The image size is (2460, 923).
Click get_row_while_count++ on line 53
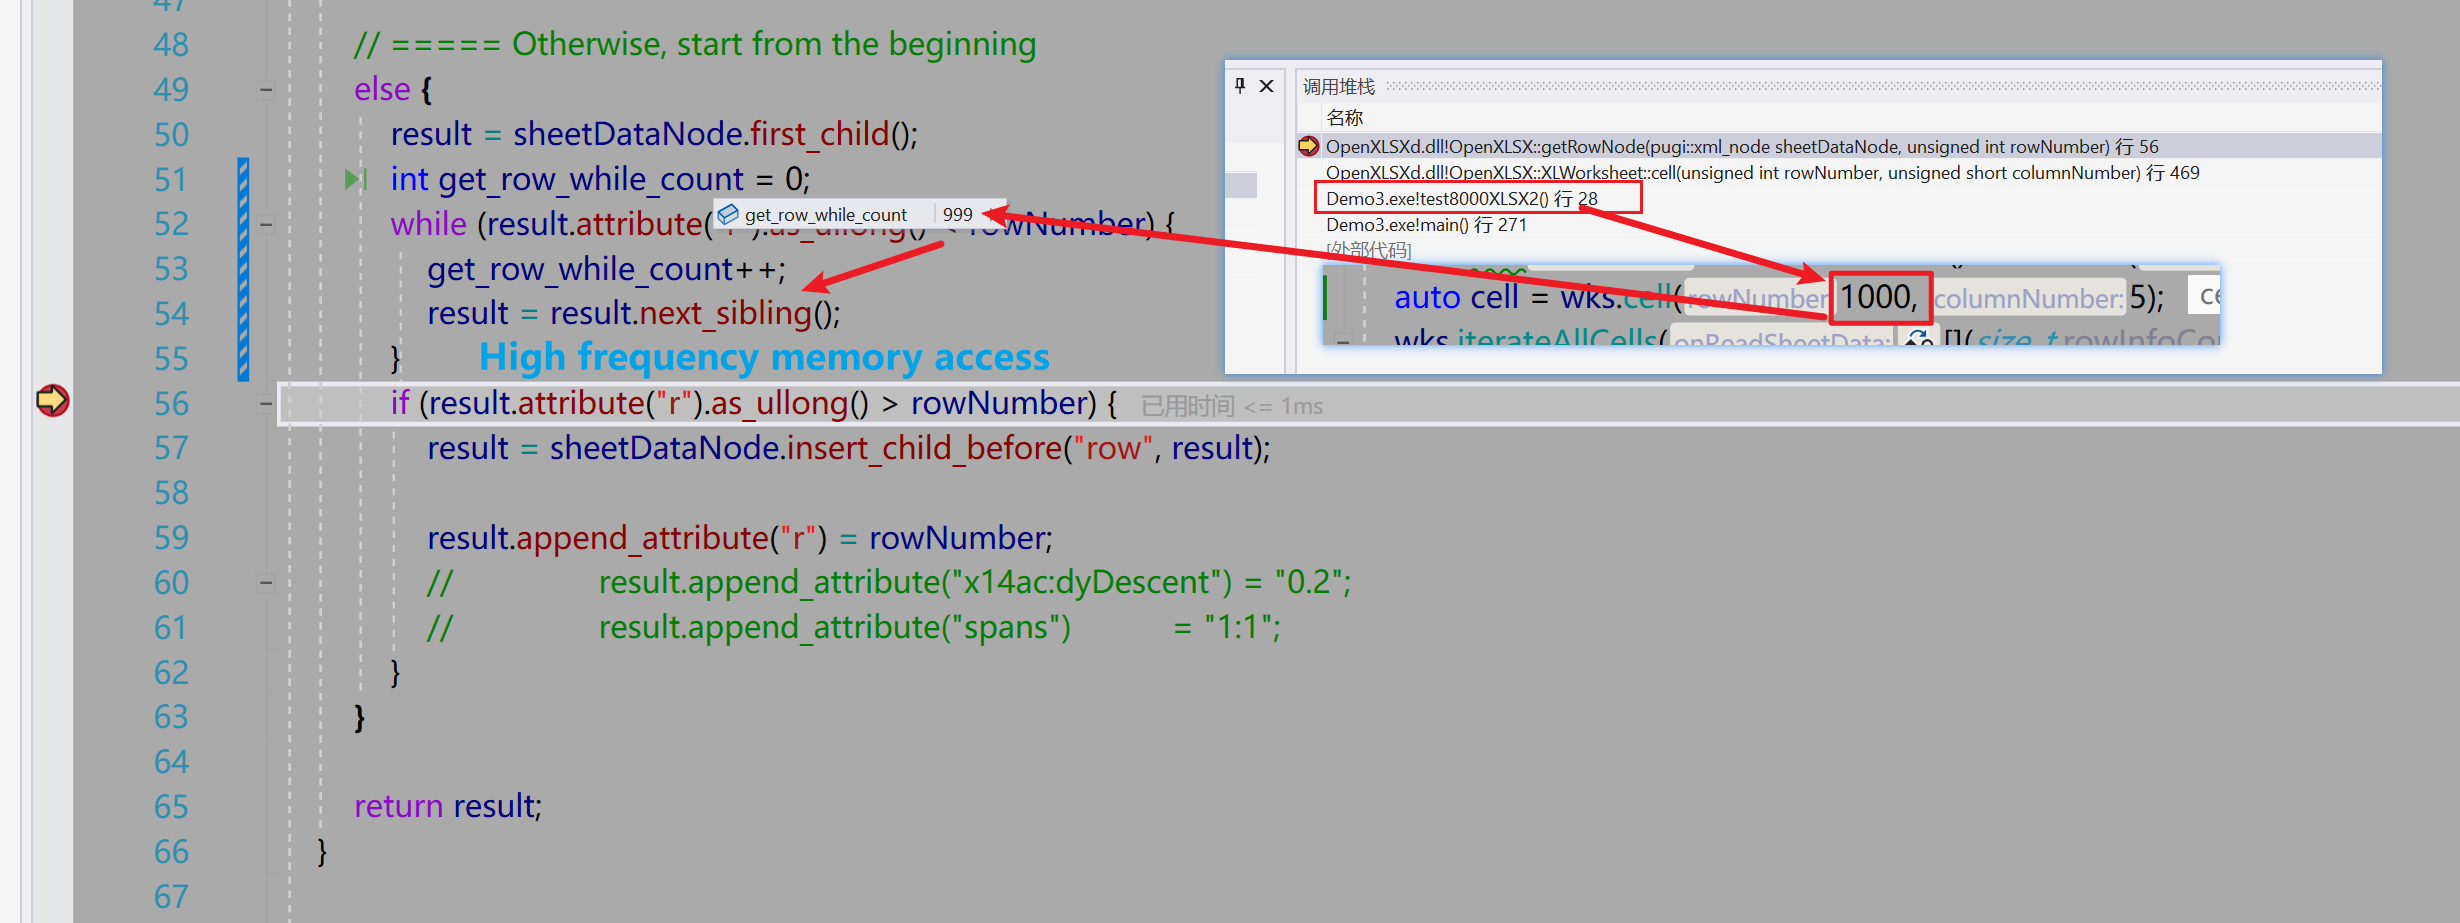[605, 269]
